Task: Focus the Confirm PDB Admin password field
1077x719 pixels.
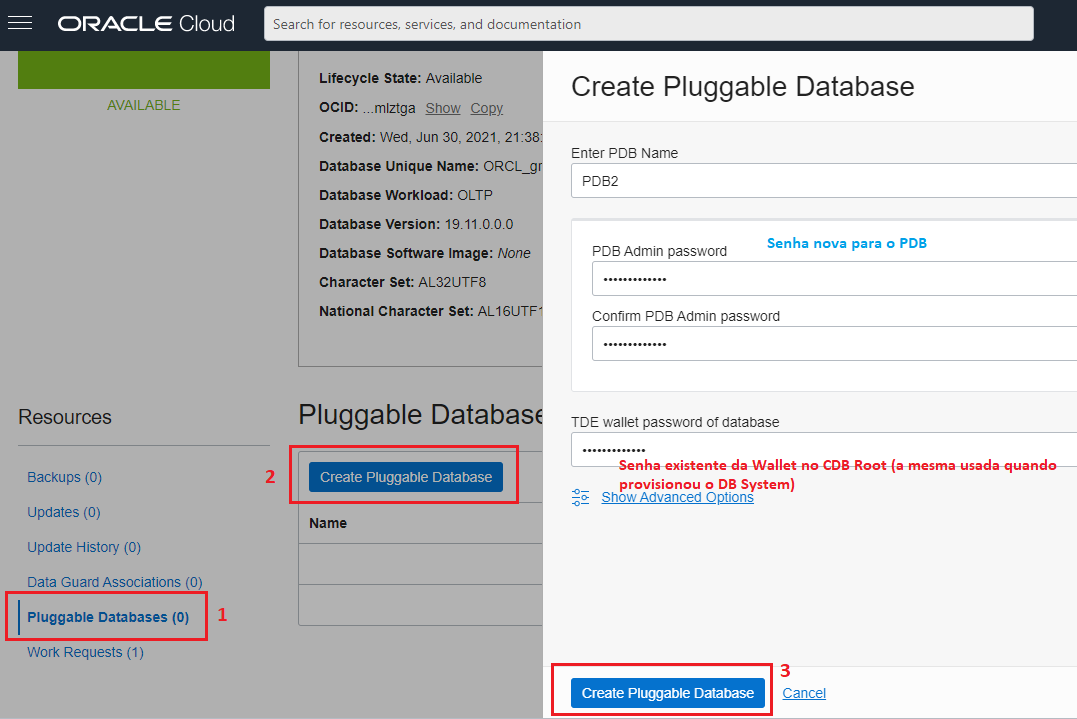Action: pos(833,344)
